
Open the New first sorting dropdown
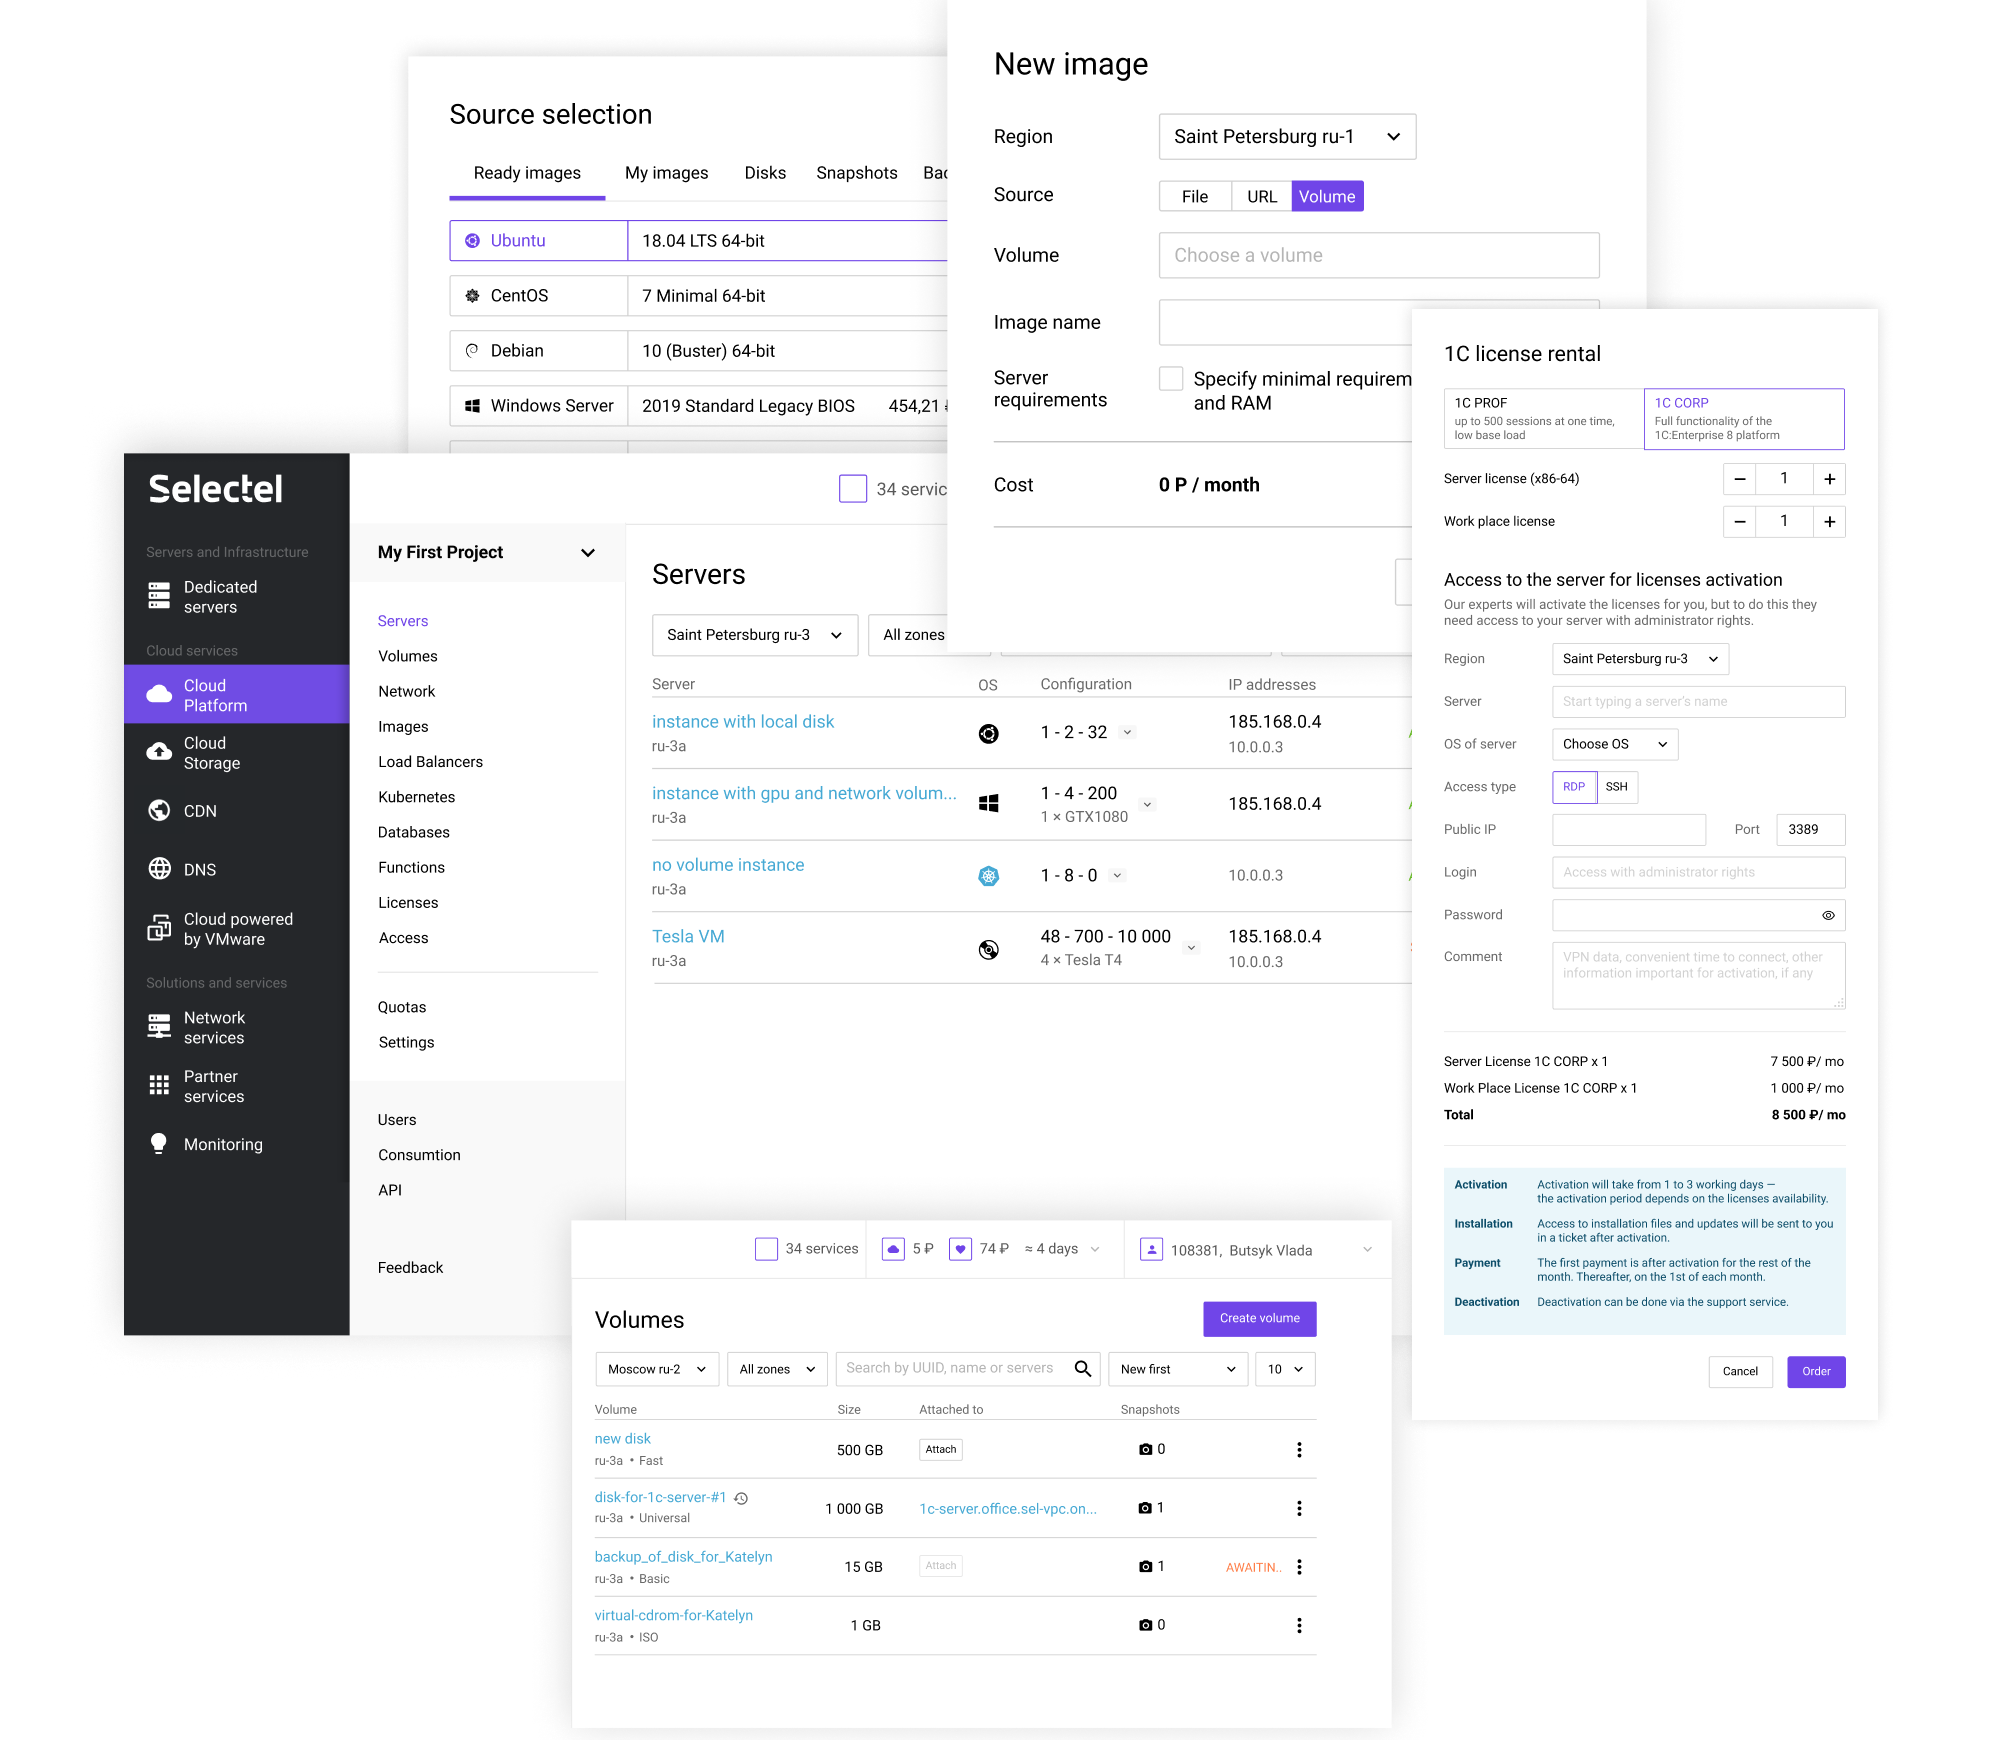coord(1177,1369)
